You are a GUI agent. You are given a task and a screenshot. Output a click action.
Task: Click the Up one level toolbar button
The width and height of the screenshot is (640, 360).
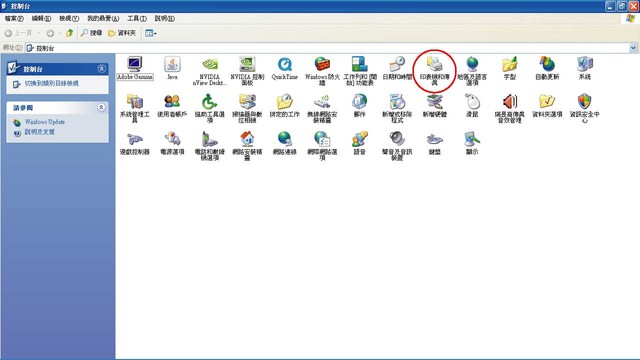pyautogui.click(x=70, y=33)
